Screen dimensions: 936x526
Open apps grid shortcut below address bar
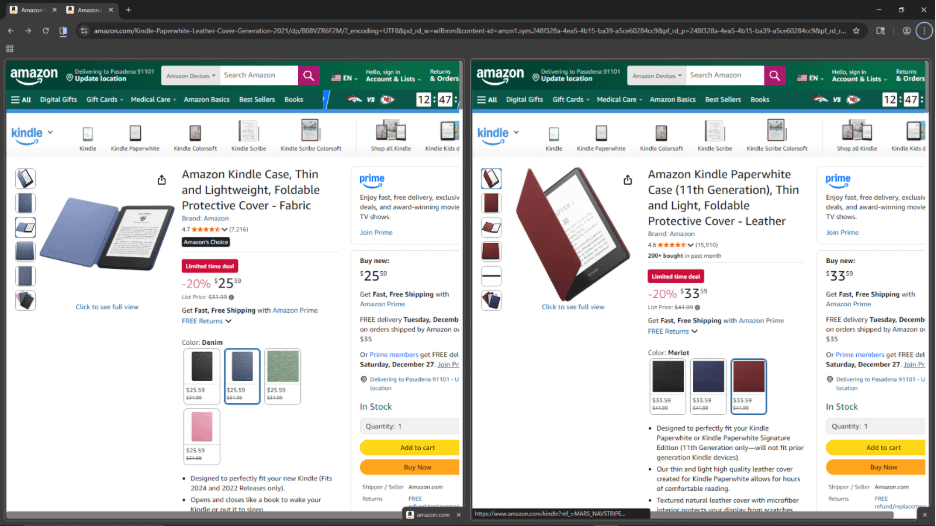(x=10, y=49)
